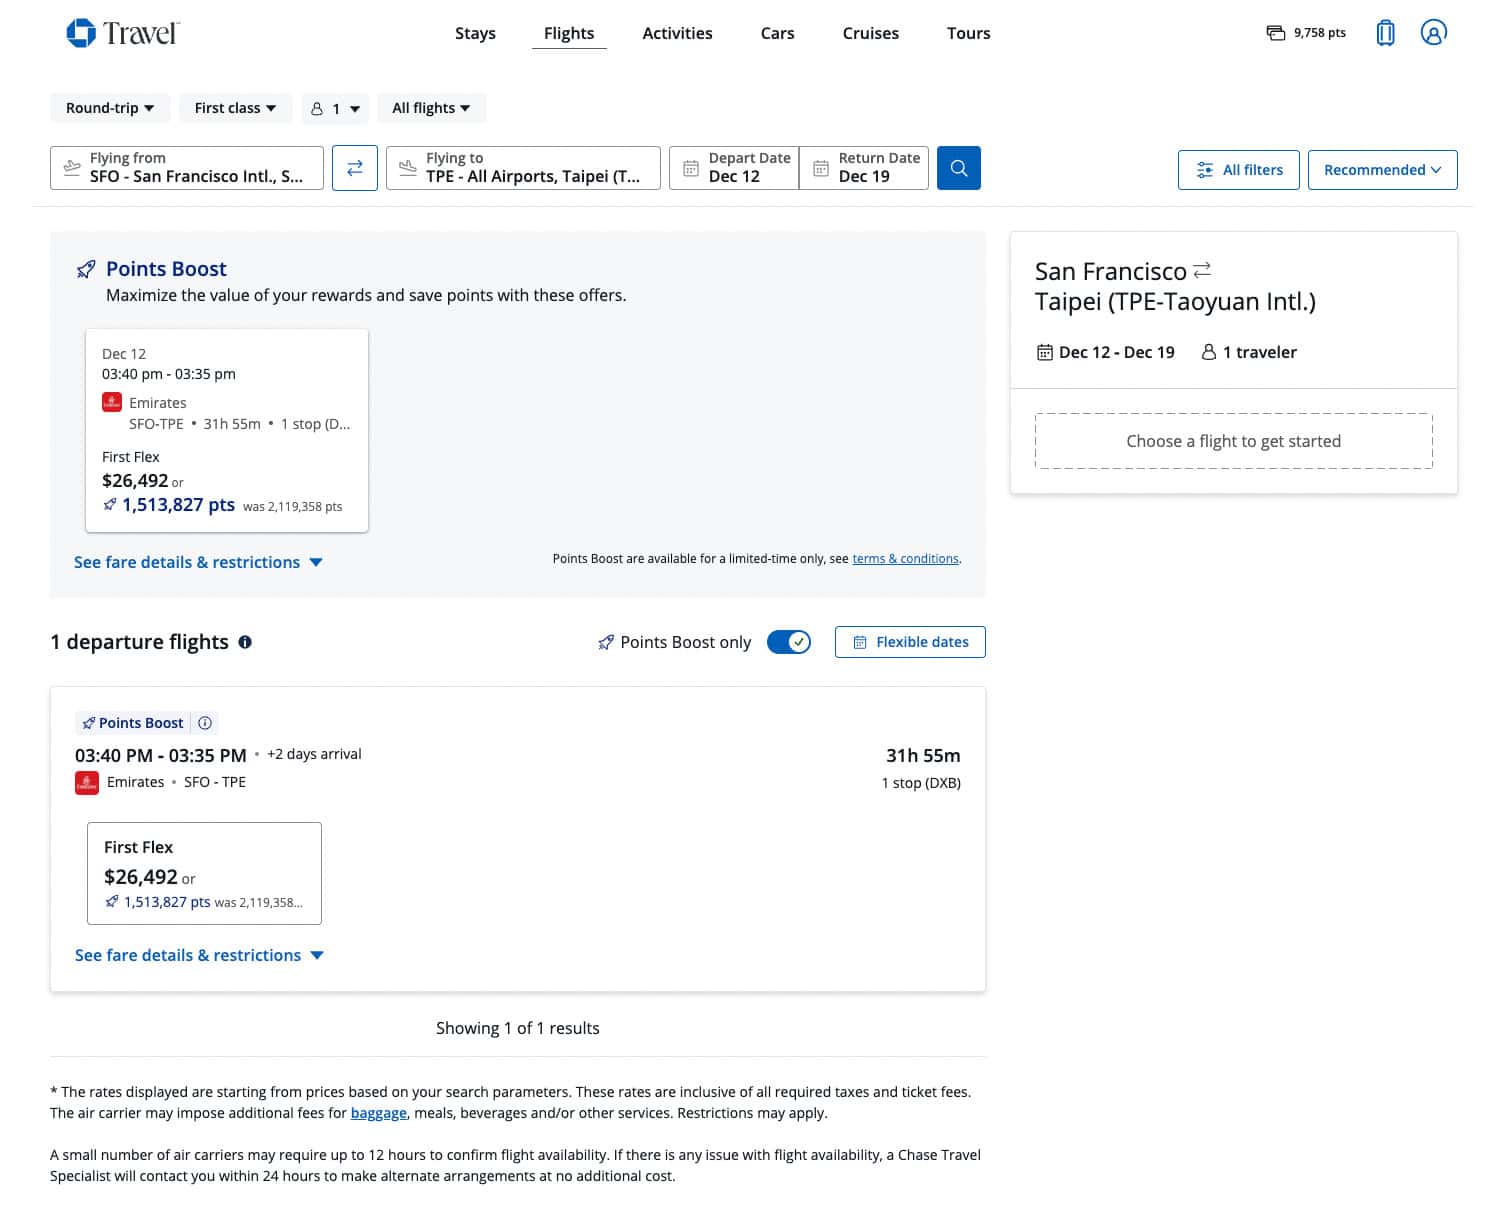Click the Chase Travel logo
The height and width of the screenshot is (1209, 1509).
pos(122,33)
